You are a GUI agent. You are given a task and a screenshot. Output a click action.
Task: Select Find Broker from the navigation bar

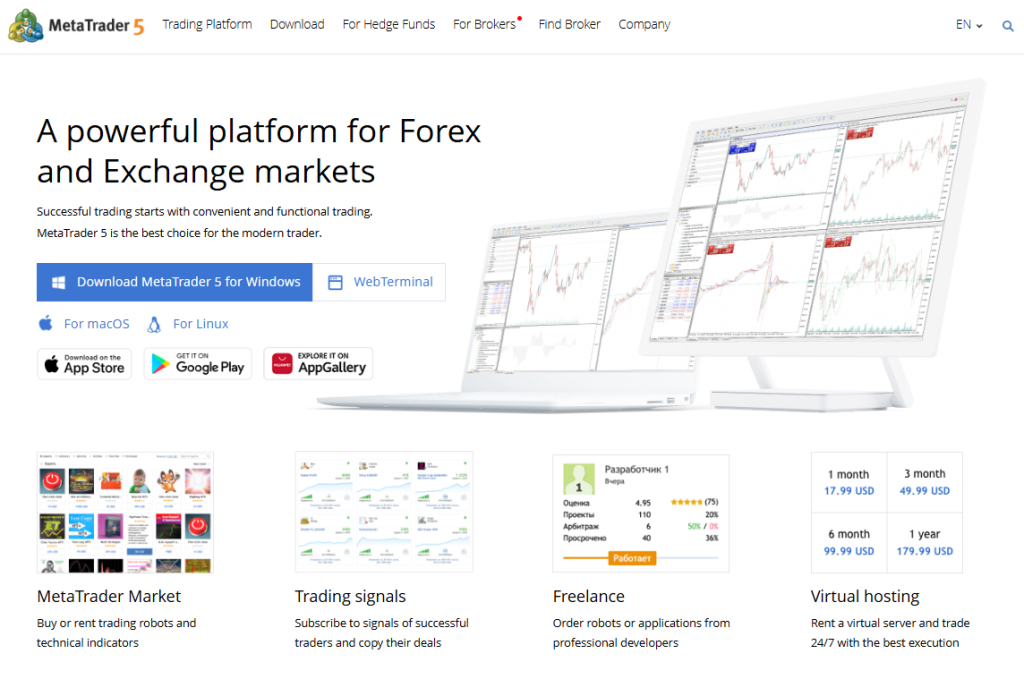point(569,25)
